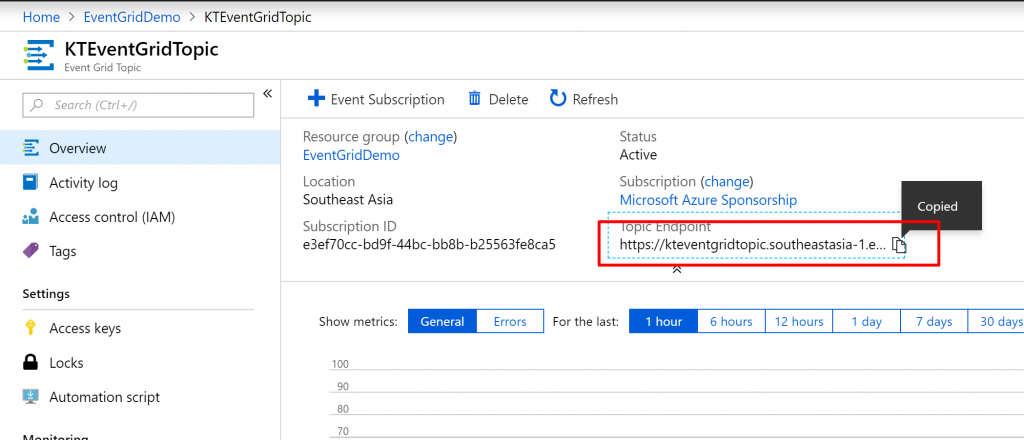Click the Event Grid Topic logo icon
The image size is (1024, 440).
point(39,55)
